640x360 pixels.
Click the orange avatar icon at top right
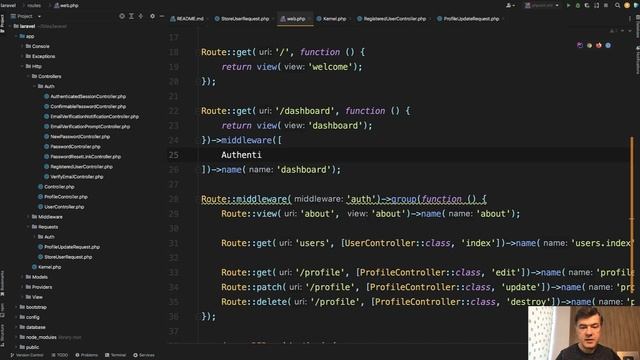(627, 5)
